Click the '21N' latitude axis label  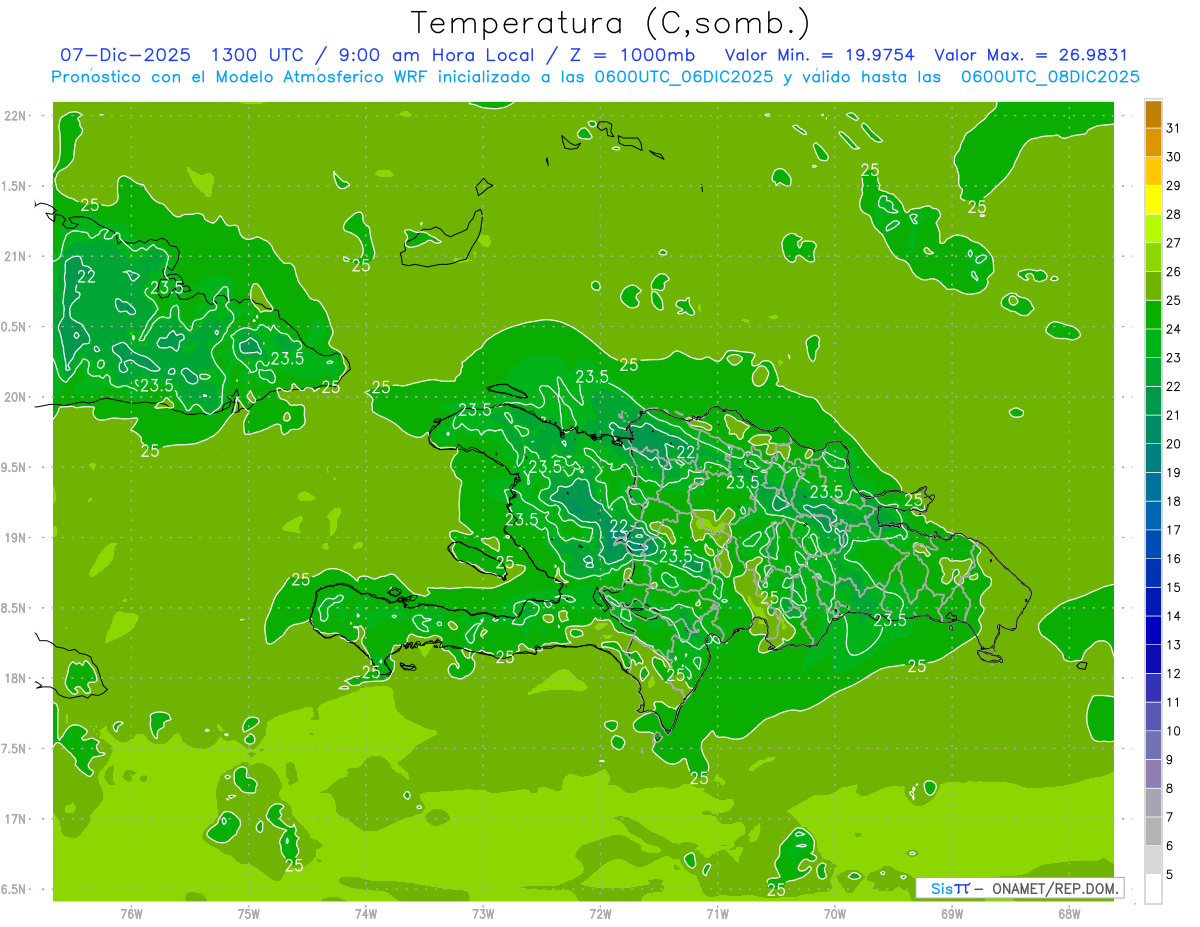coord(15,257)
